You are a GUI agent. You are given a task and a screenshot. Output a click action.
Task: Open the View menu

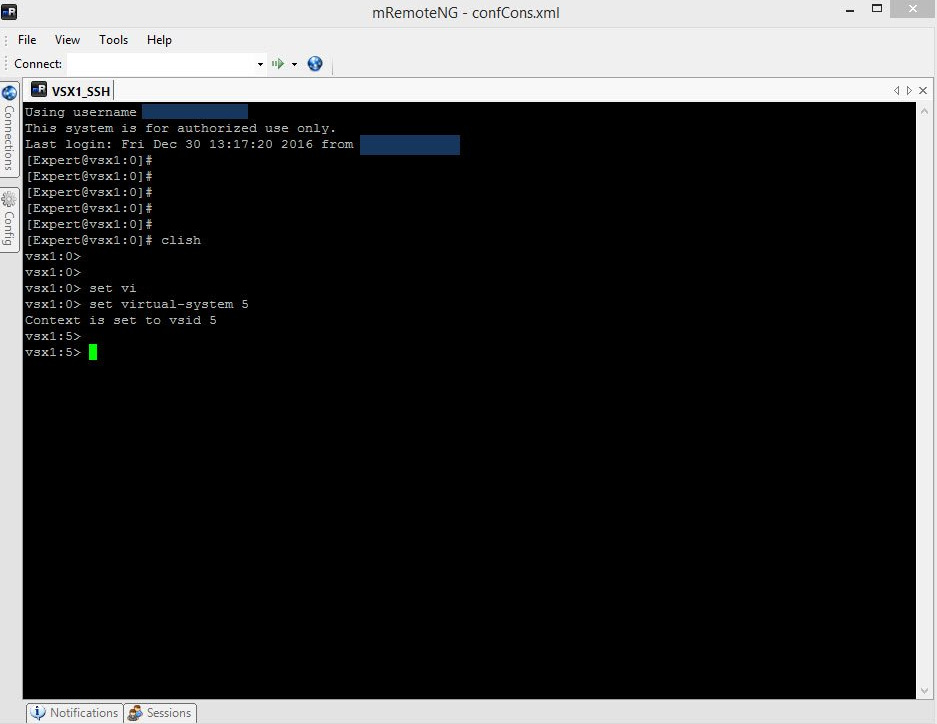[x=67, y=40]
